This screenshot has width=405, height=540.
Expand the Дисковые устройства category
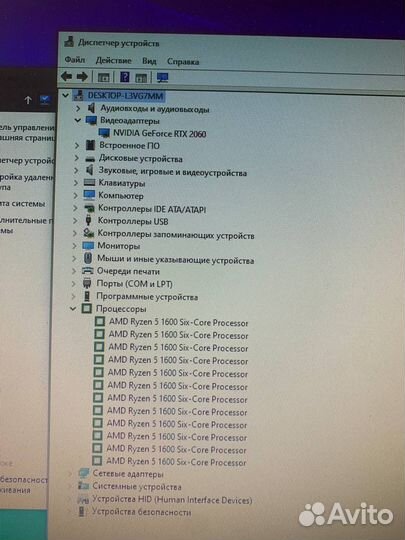pos(77,158)
